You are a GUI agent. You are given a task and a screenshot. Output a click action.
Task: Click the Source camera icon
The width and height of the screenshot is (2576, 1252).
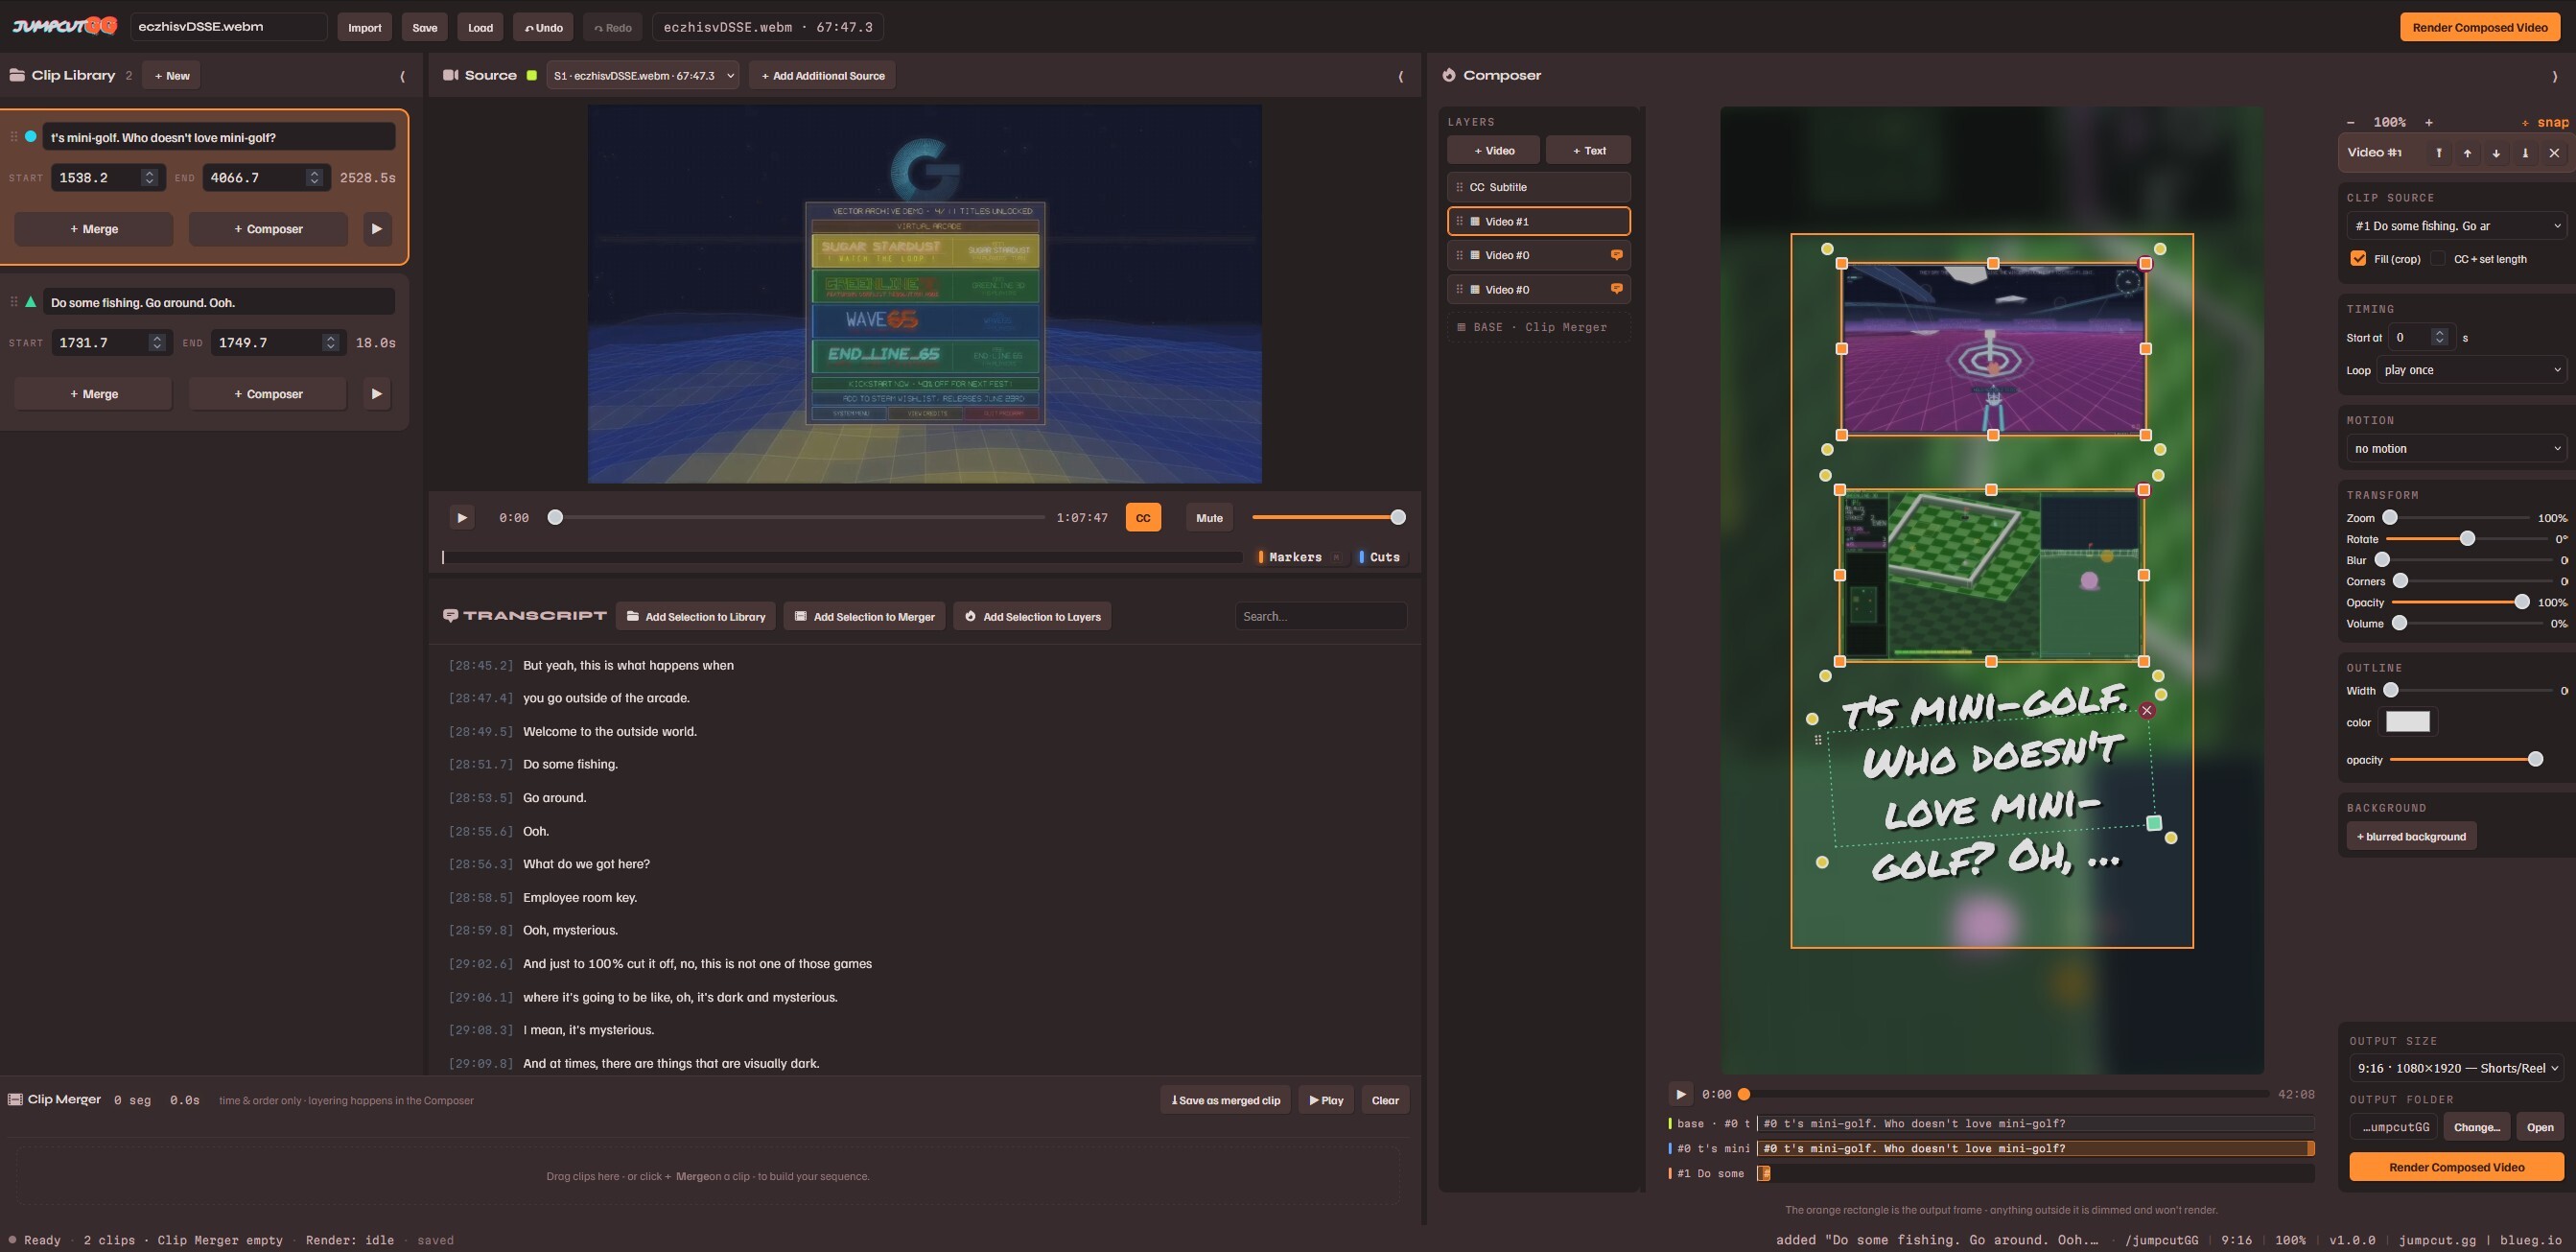pyautogui.click(x=451, y=75)
